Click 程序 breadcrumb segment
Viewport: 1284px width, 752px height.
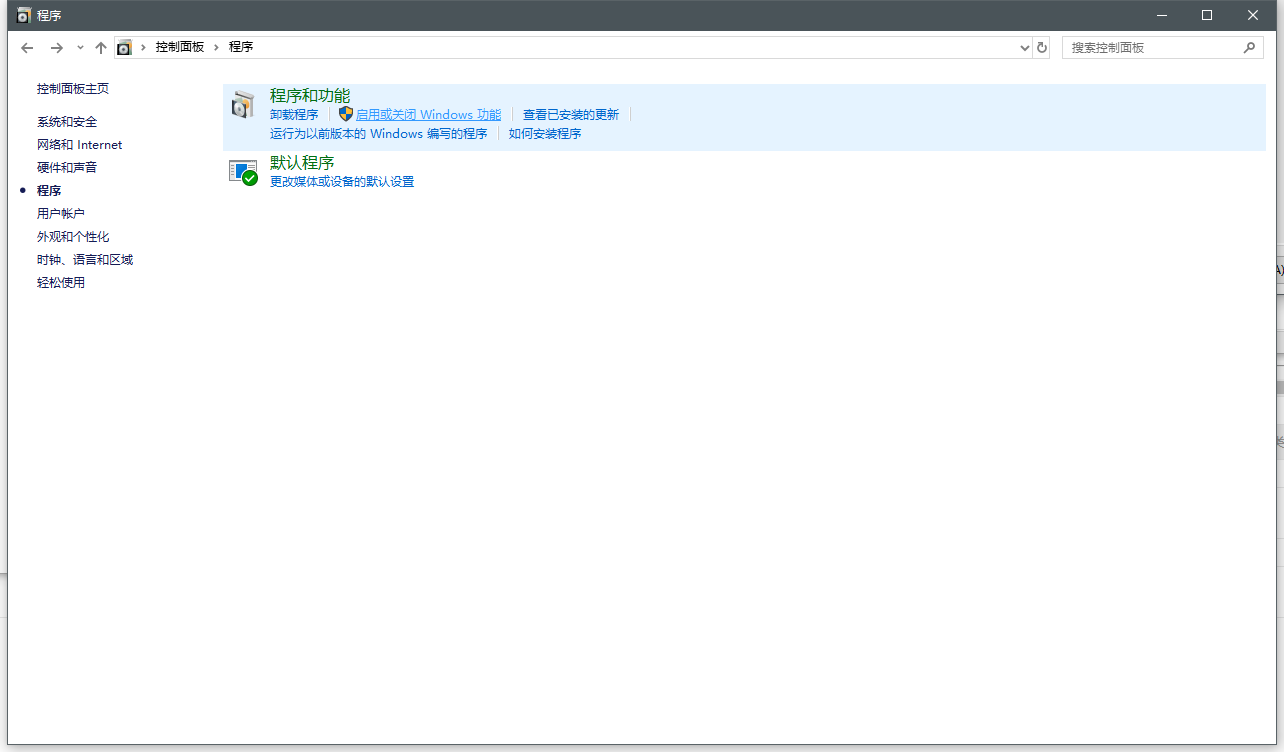[x=241, y=47]
